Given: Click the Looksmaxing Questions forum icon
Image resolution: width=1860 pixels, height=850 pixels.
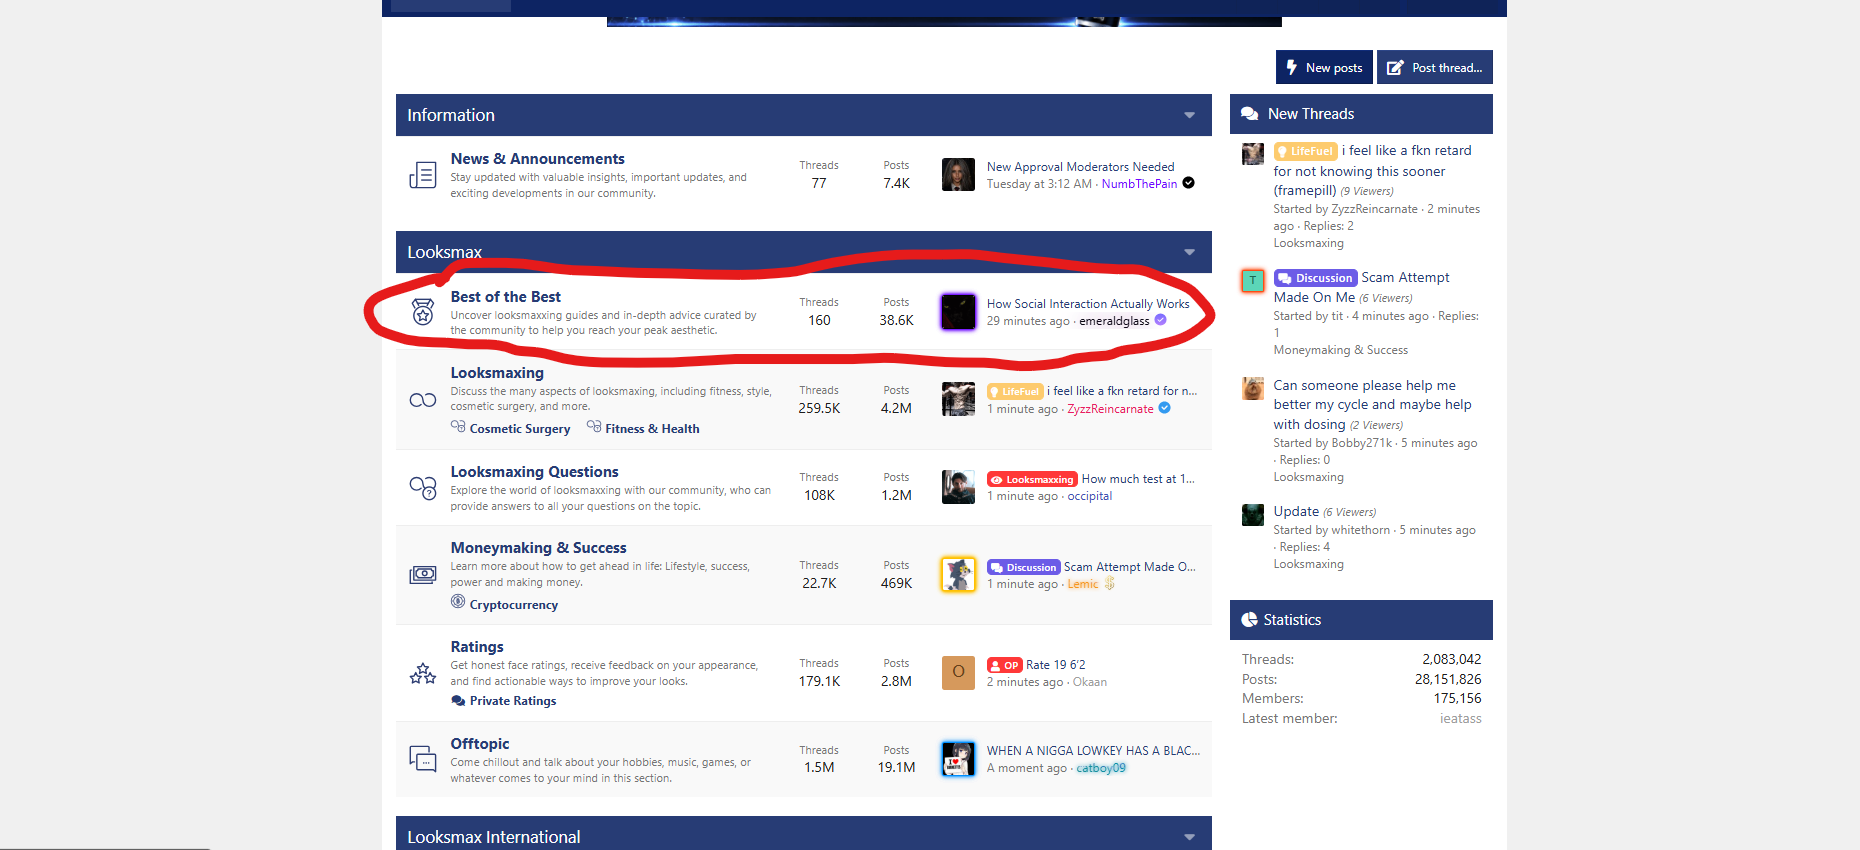Looking at the screenshot, I should tap(423, 488).
